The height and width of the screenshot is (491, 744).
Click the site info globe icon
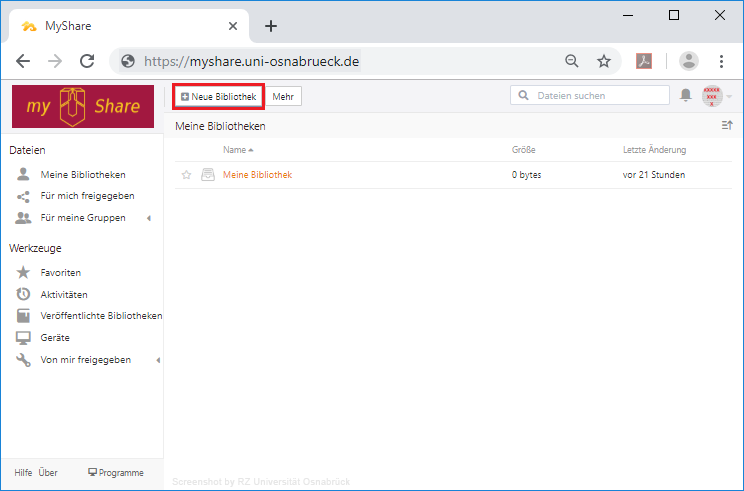point(128,61)
